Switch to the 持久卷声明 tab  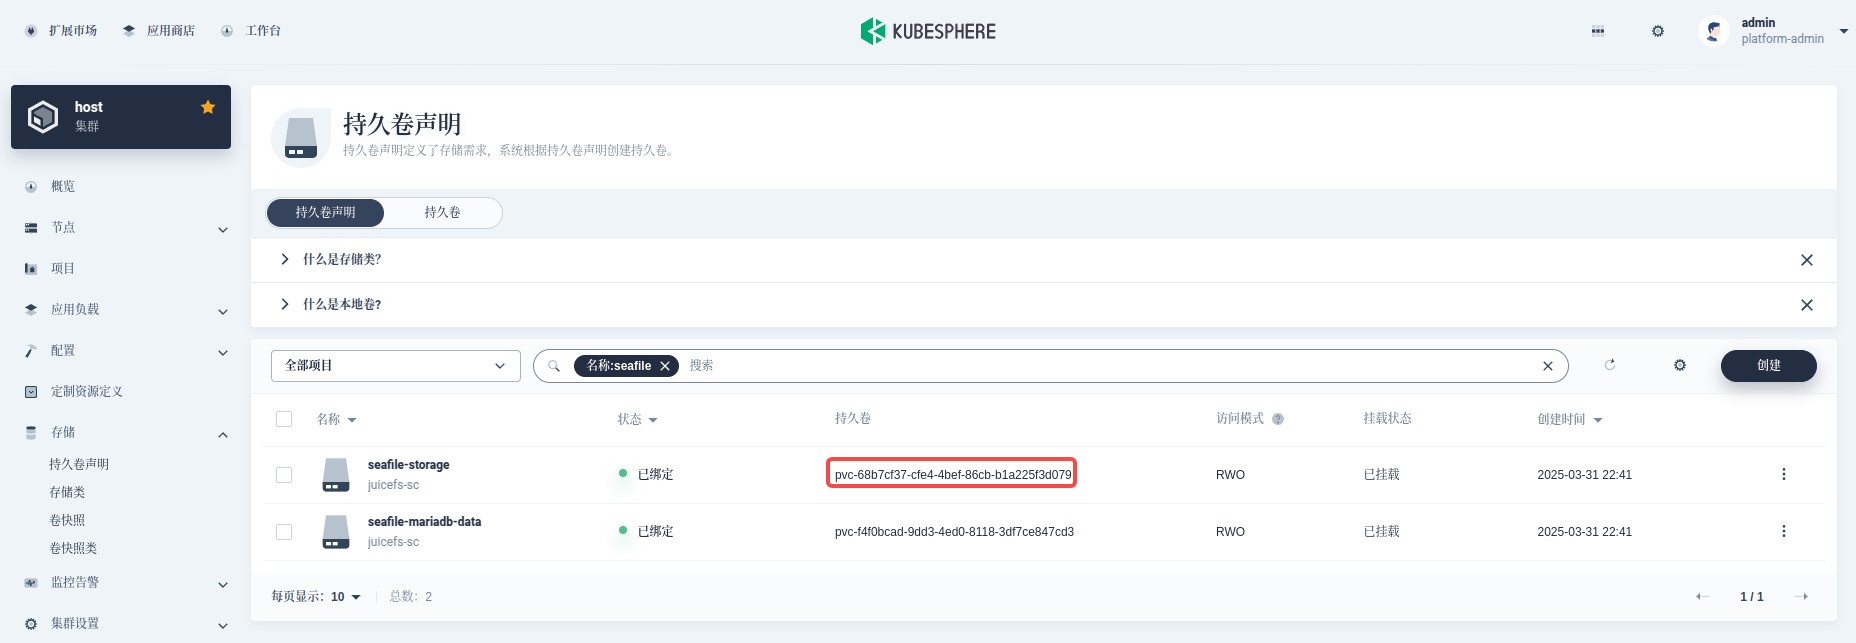pos(325,212)
